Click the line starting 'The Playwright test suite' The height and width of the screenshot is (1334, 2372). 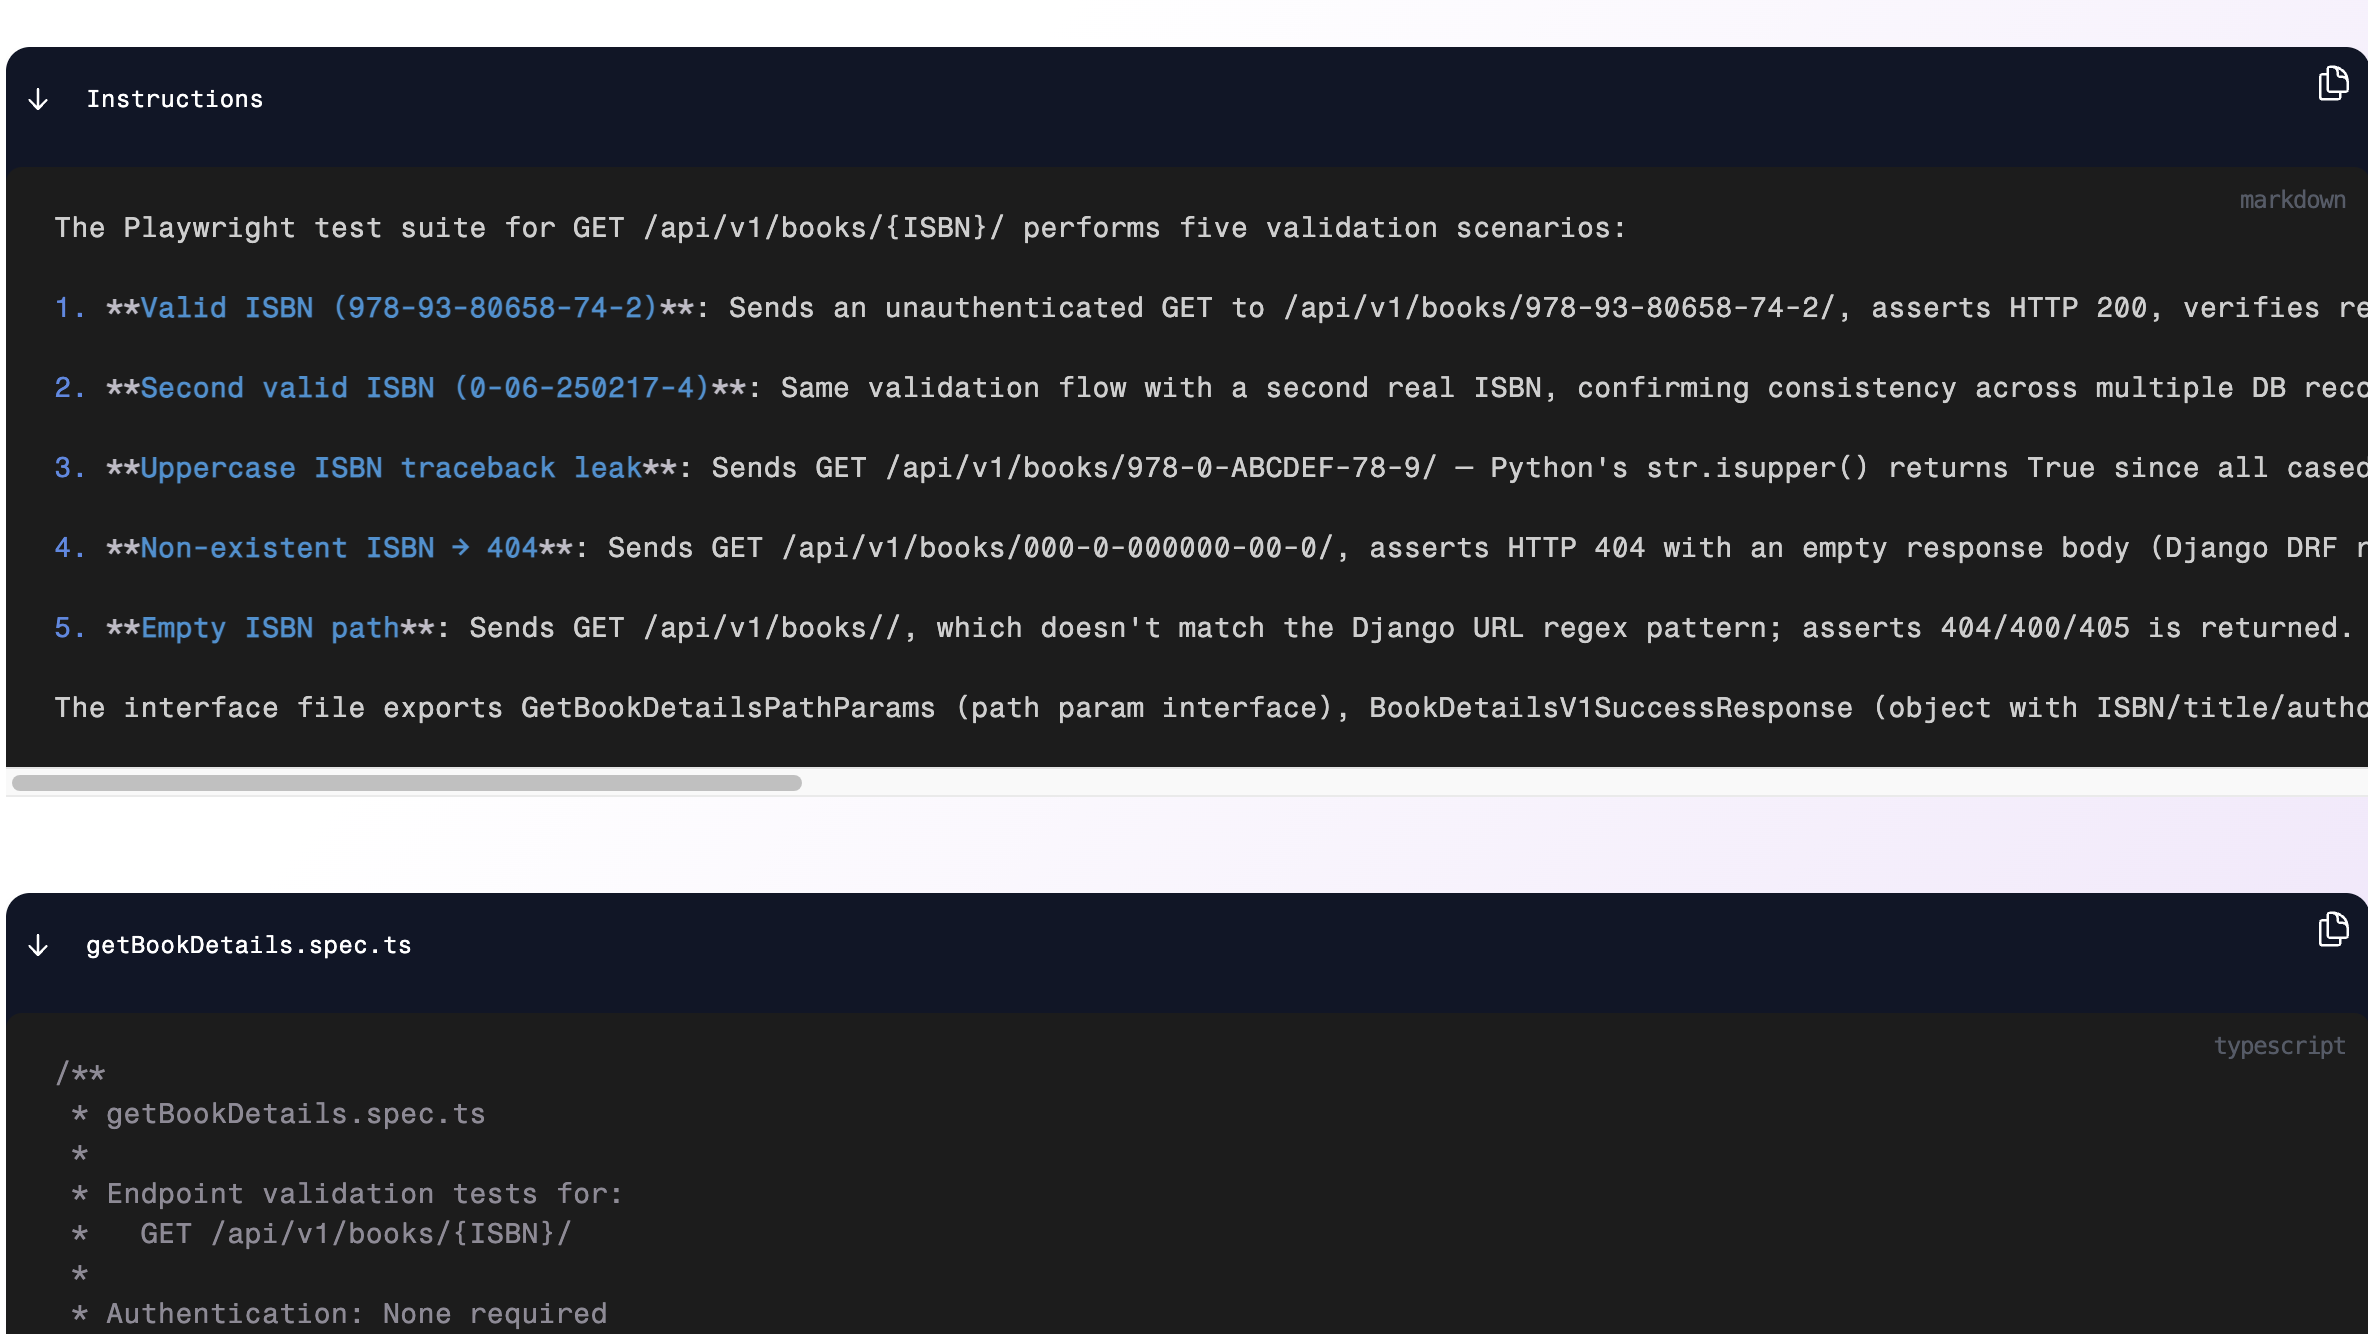click(x=840, y=228)
